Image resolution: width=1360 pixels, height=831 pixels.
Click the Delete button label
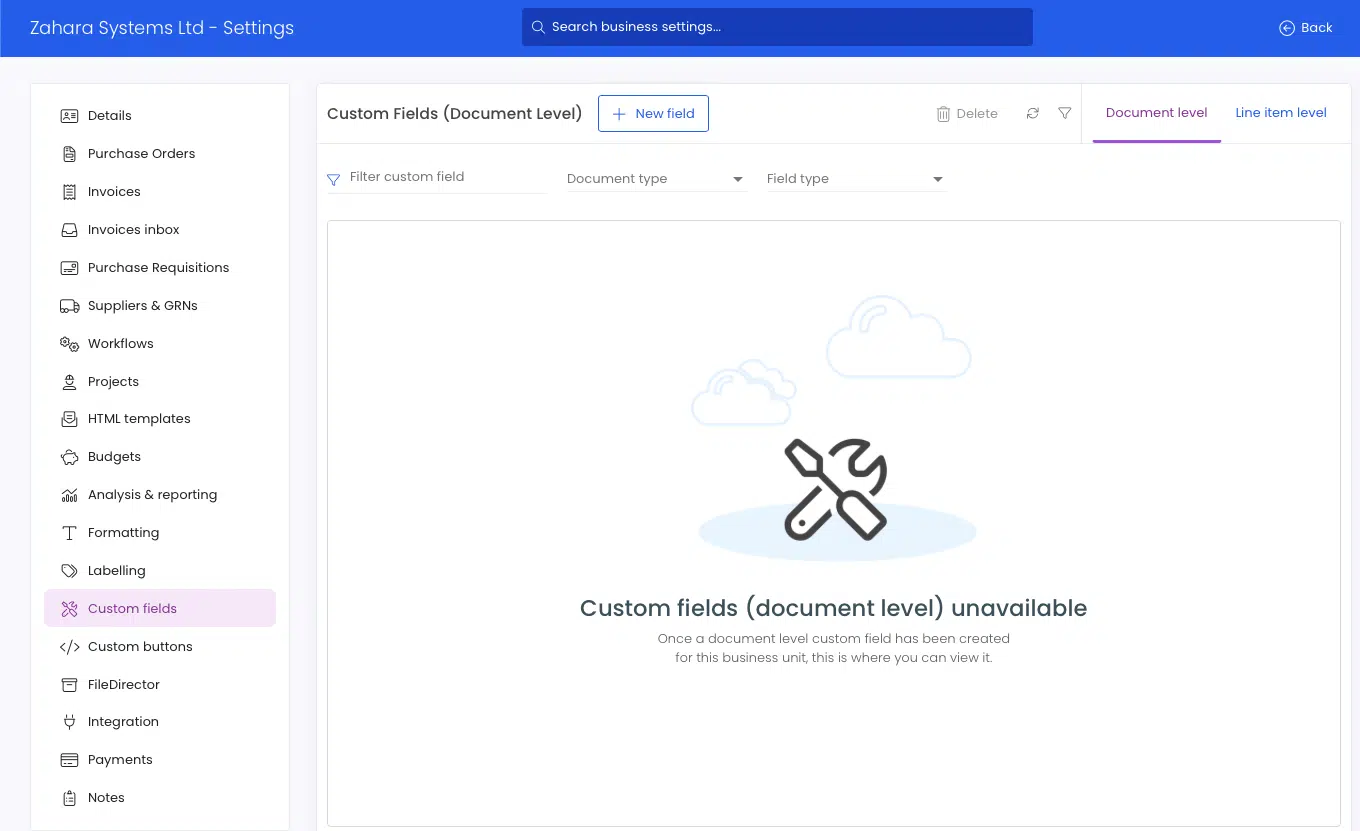tap(977, 114)
